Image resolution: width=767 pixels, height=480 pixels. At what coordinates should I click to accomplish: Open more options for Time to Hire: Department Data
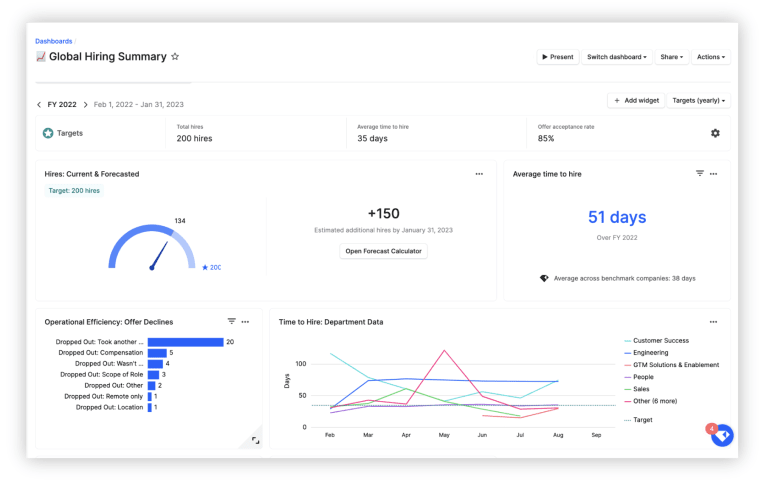point(714,322)
